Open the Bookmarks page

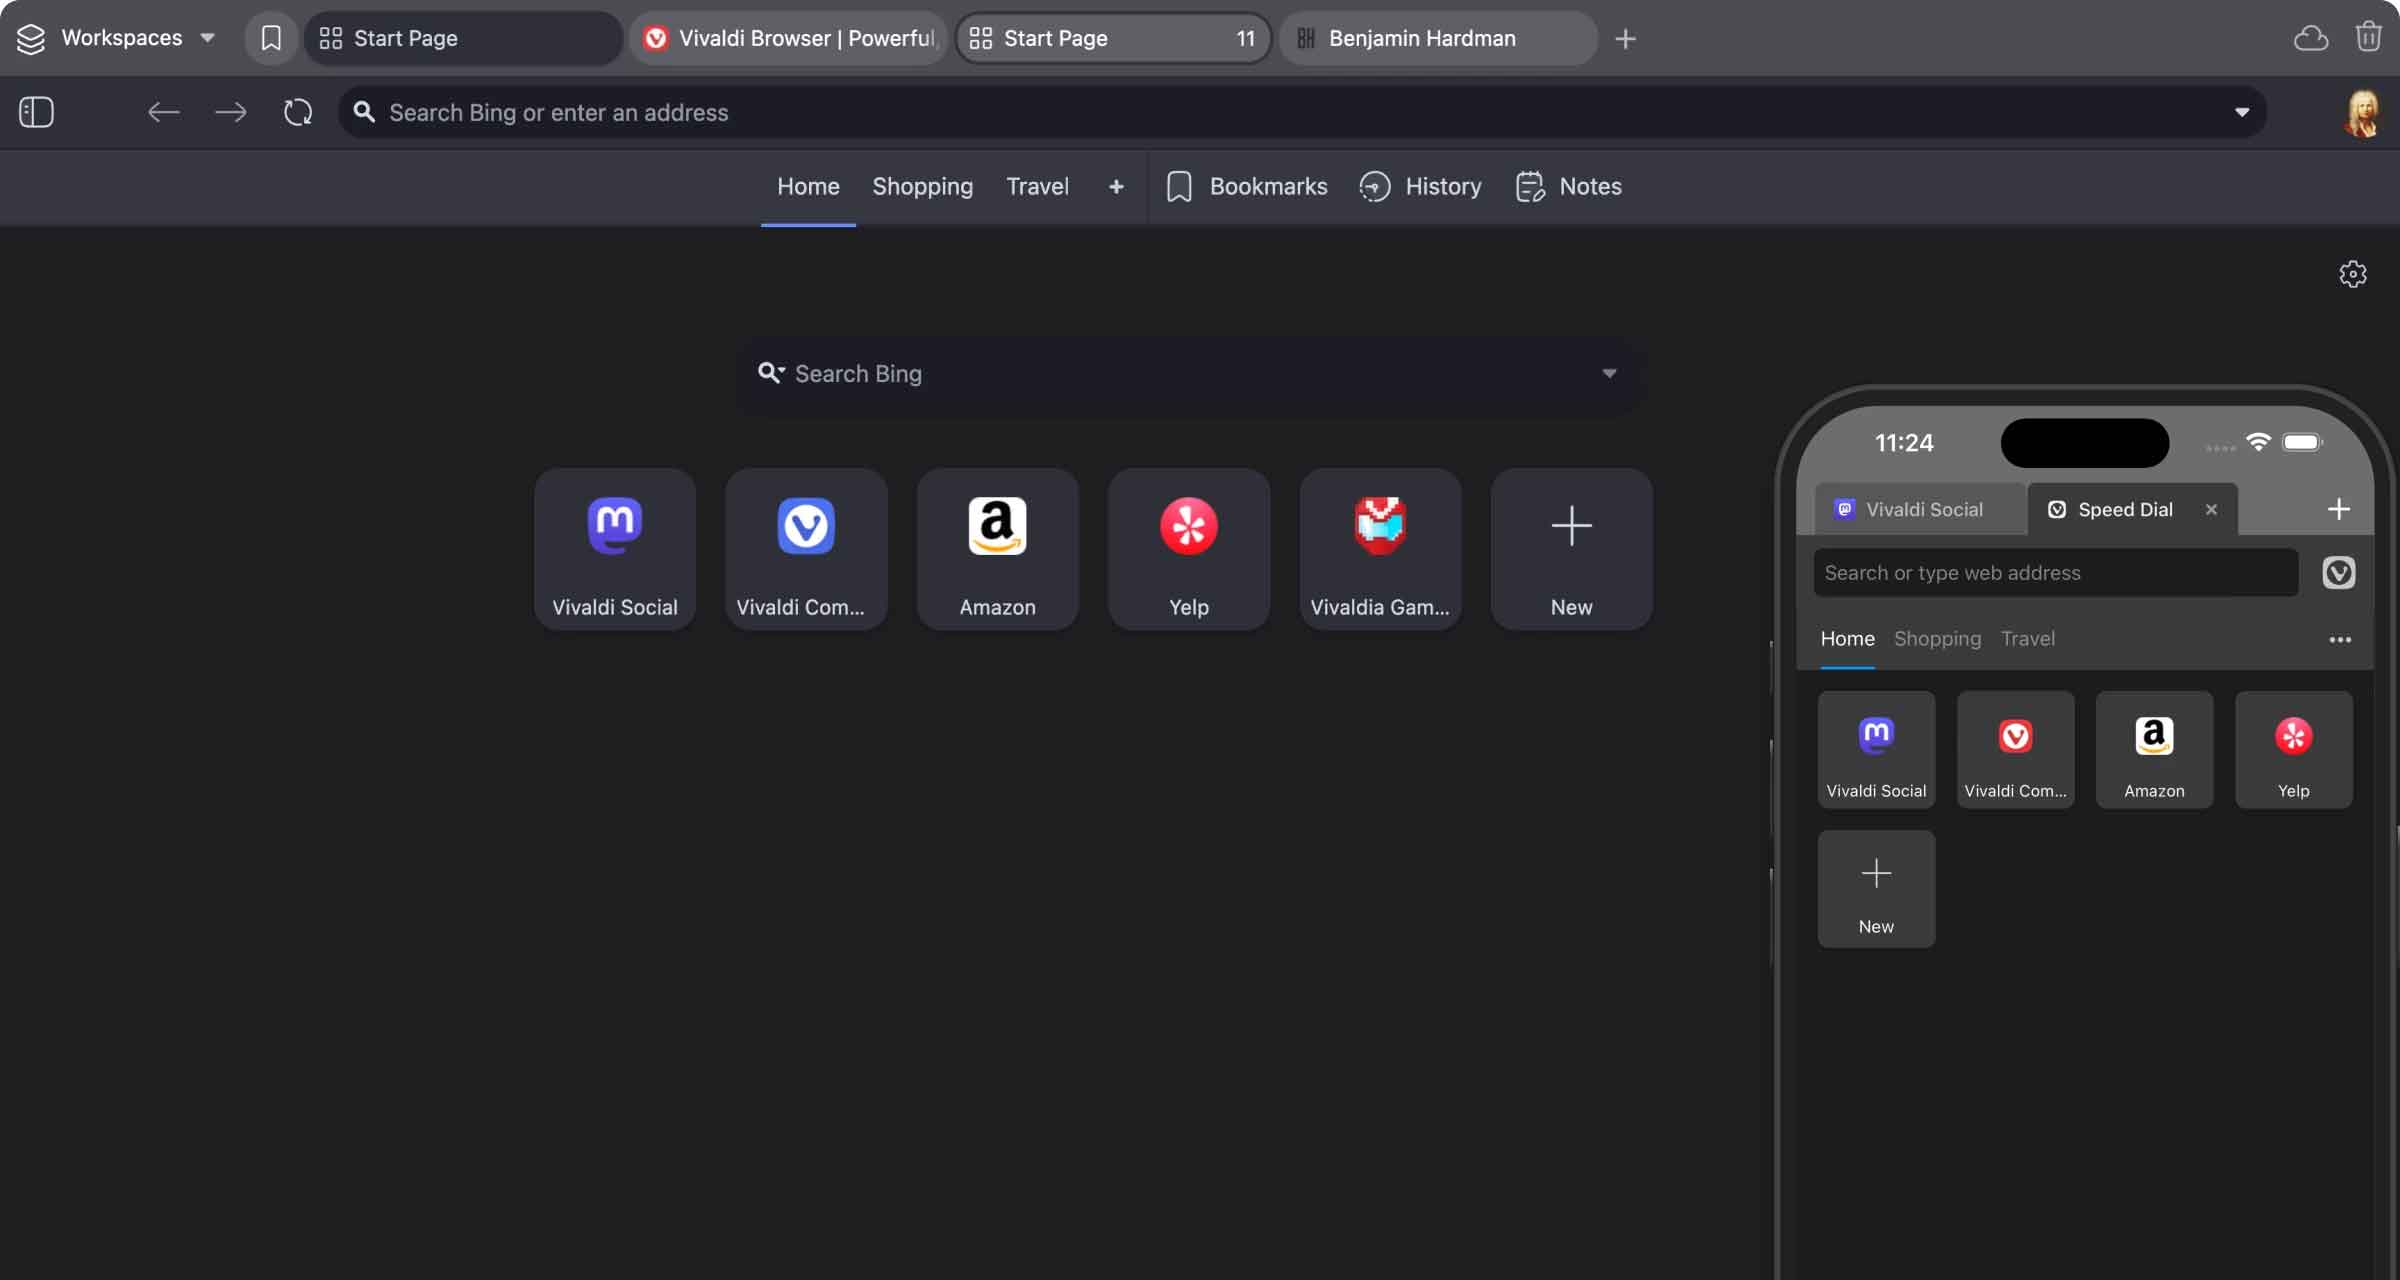click(x=1247, y=187)
